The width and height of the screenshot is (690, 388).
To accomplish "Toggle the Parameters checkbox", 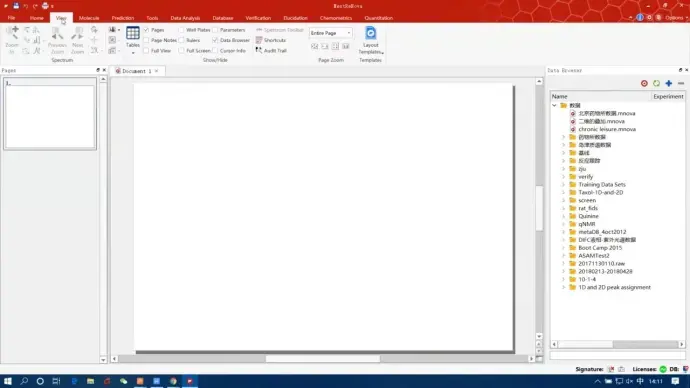I will coord(215,30).
